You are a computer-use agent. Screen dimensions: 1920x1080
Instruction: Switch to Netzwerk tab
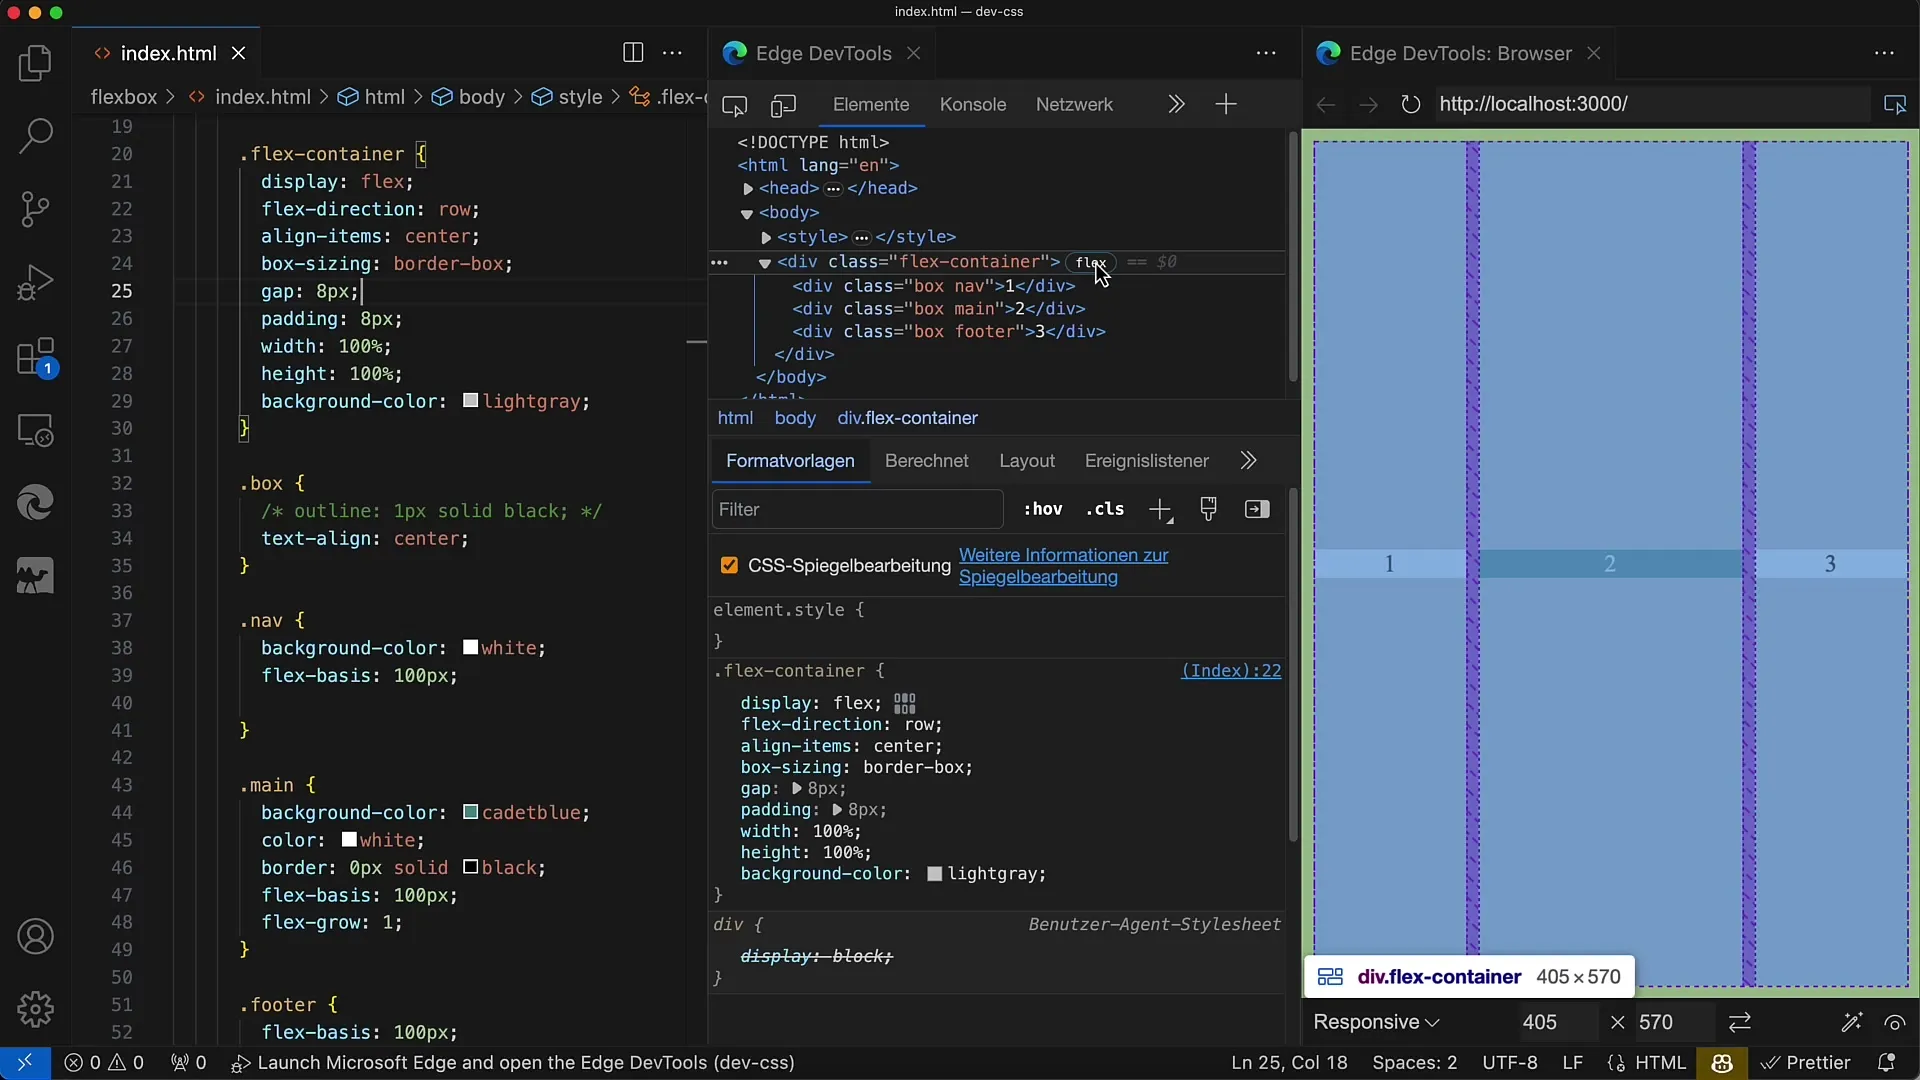click(x=1074, y=105)
